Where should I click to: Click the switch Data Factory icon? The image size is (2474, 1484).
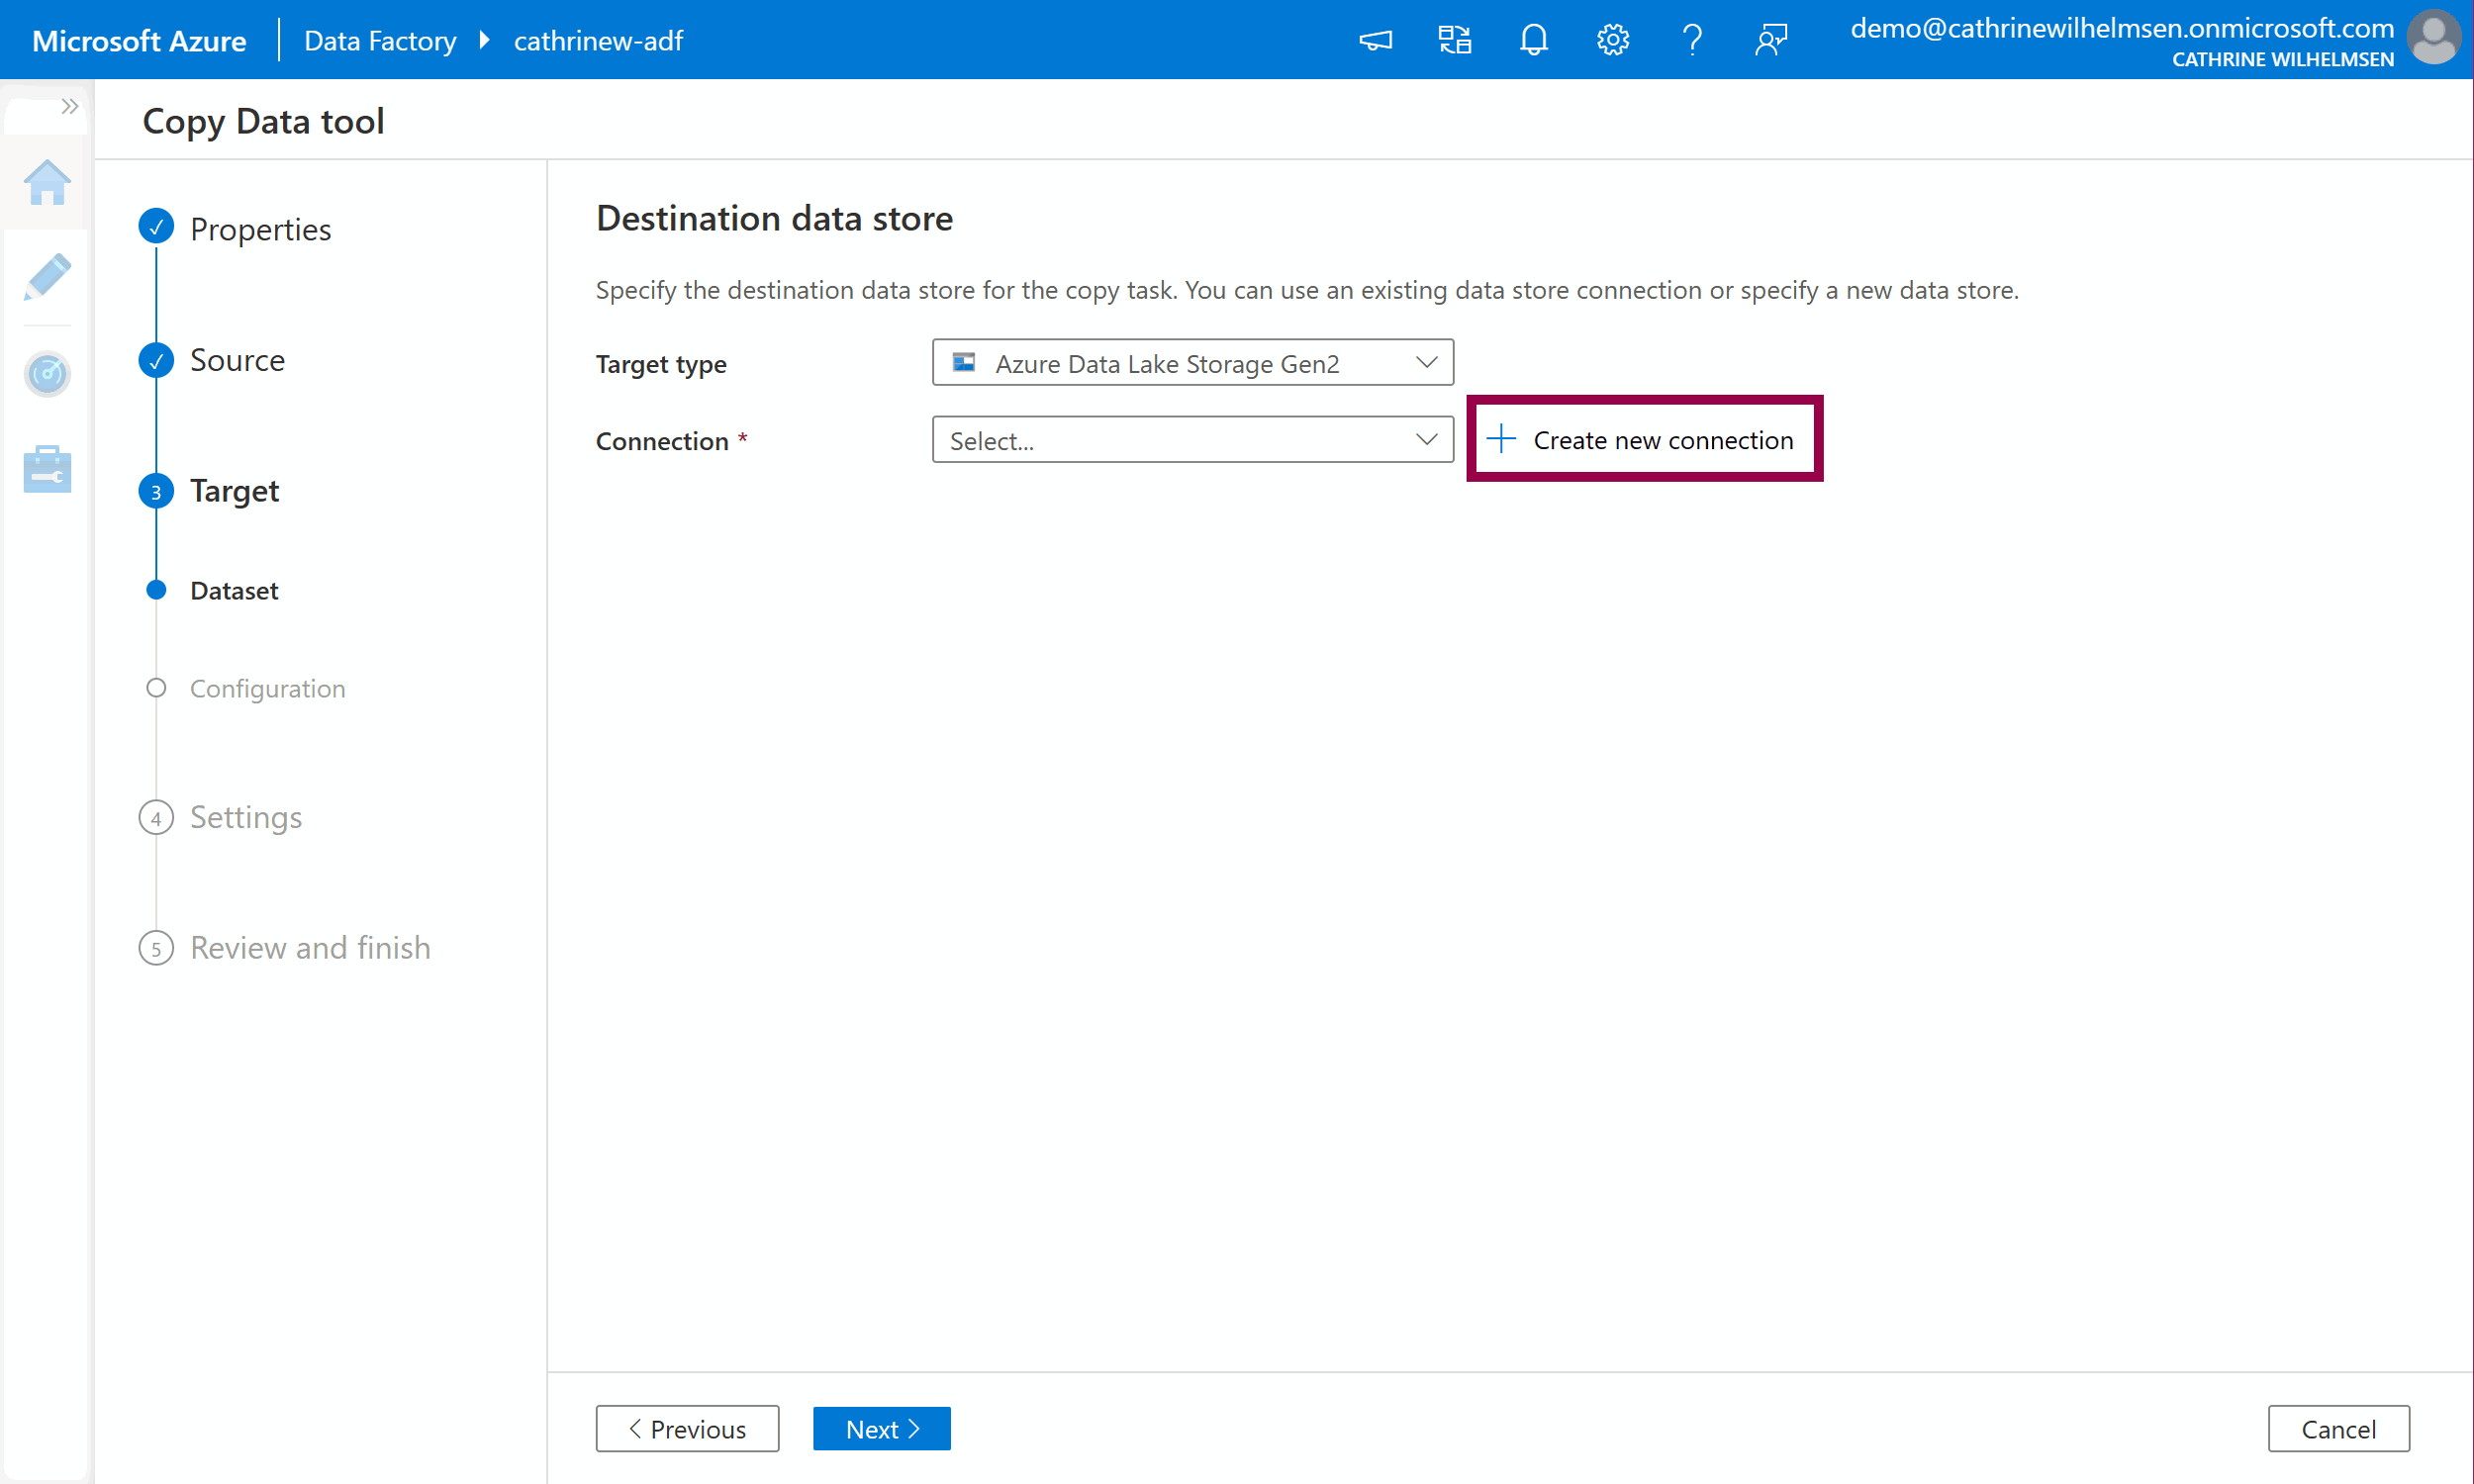pyautogui.click(x=1454, y=40)
